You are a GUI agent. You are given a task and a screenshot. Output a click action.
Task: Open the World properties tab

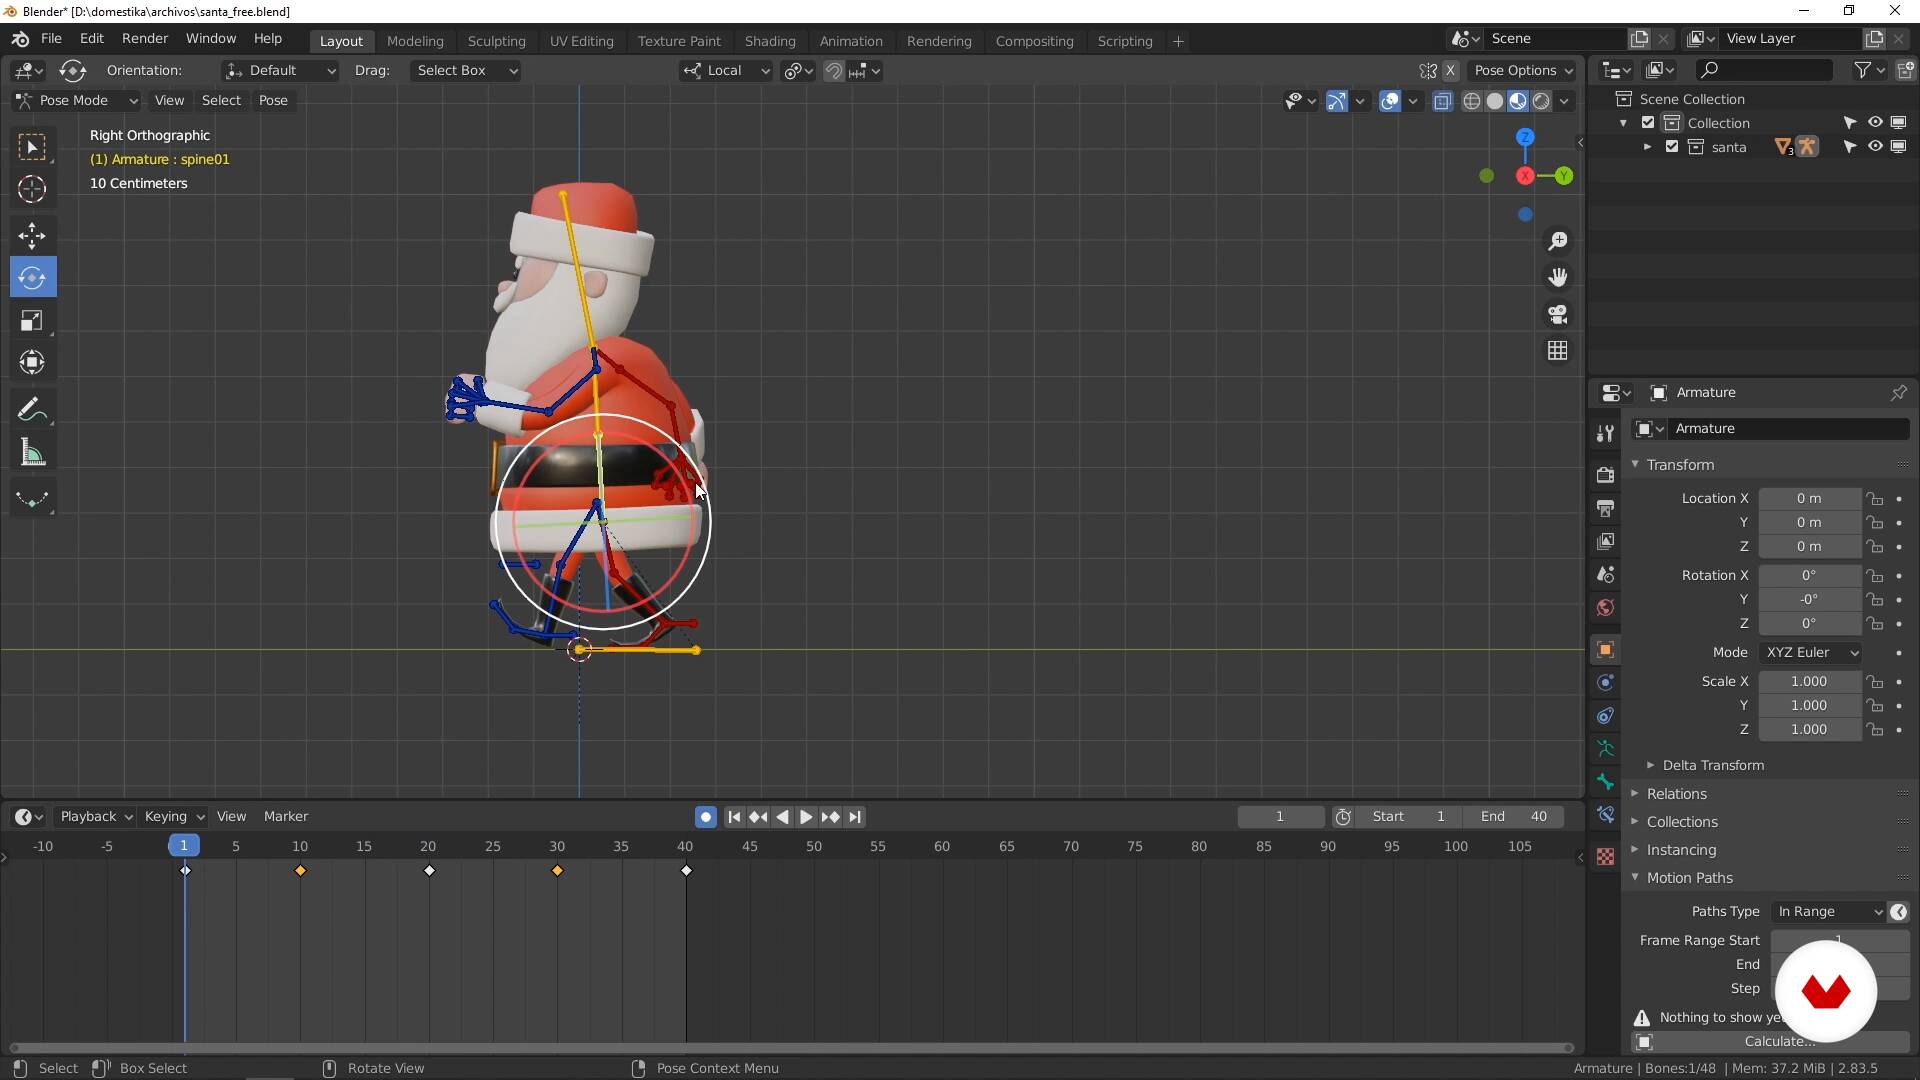pos(1606,608)
